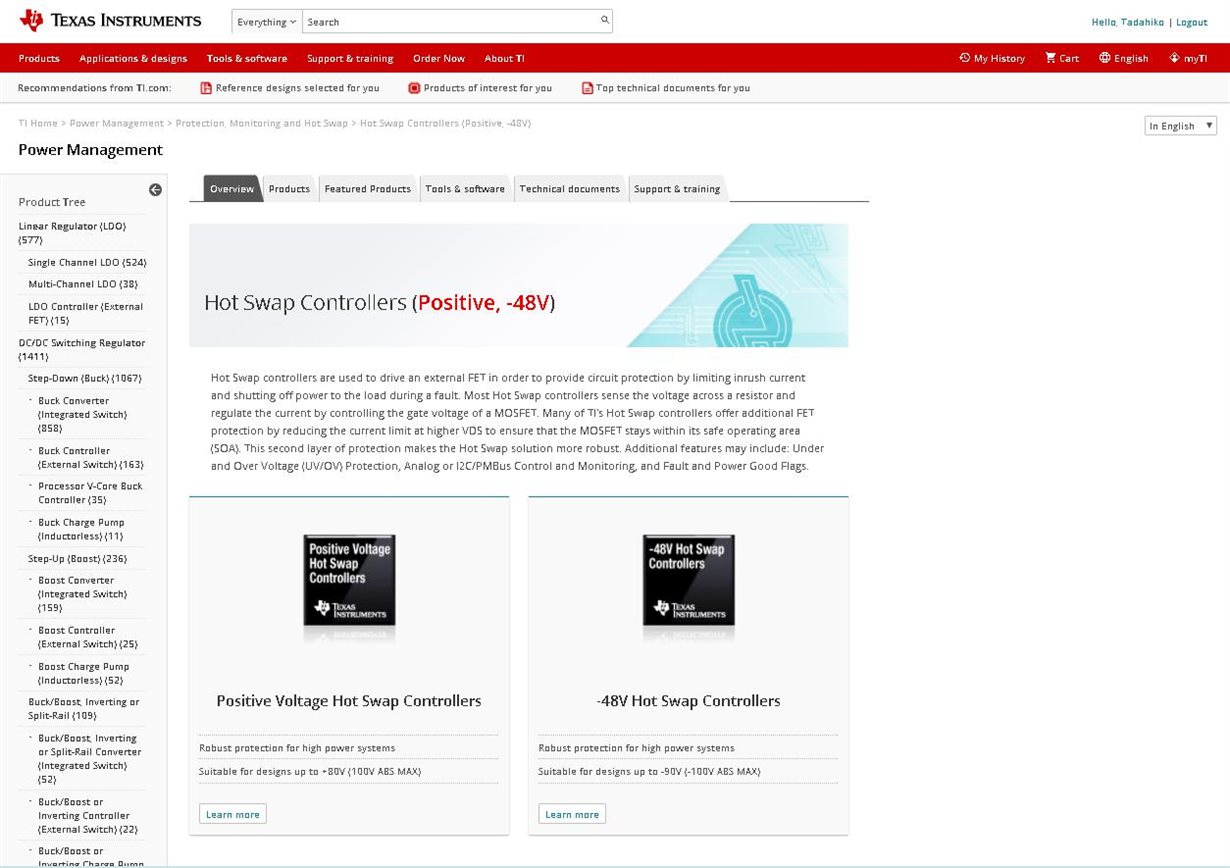Open the Products menu
Screen dimensions: 1230x868
39,58
